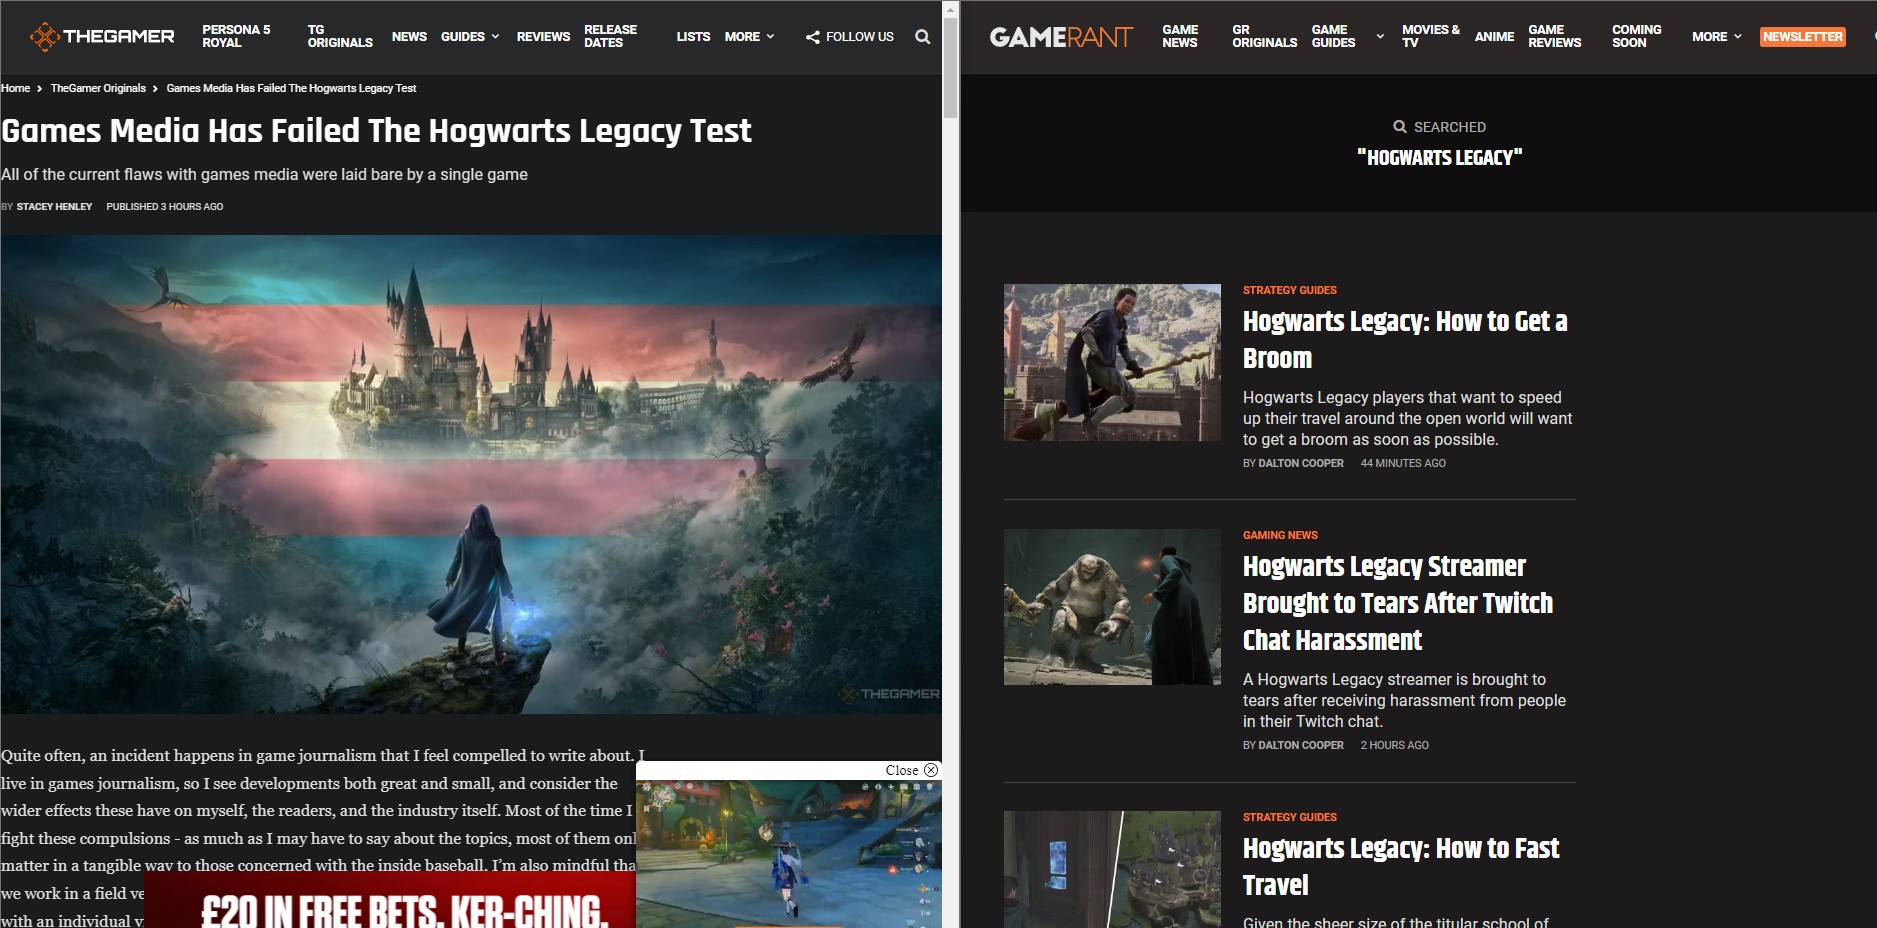Viewport: 1877px width, 928px height.
Task: Open Coming Soon menu item
Action: (1636, 36)
